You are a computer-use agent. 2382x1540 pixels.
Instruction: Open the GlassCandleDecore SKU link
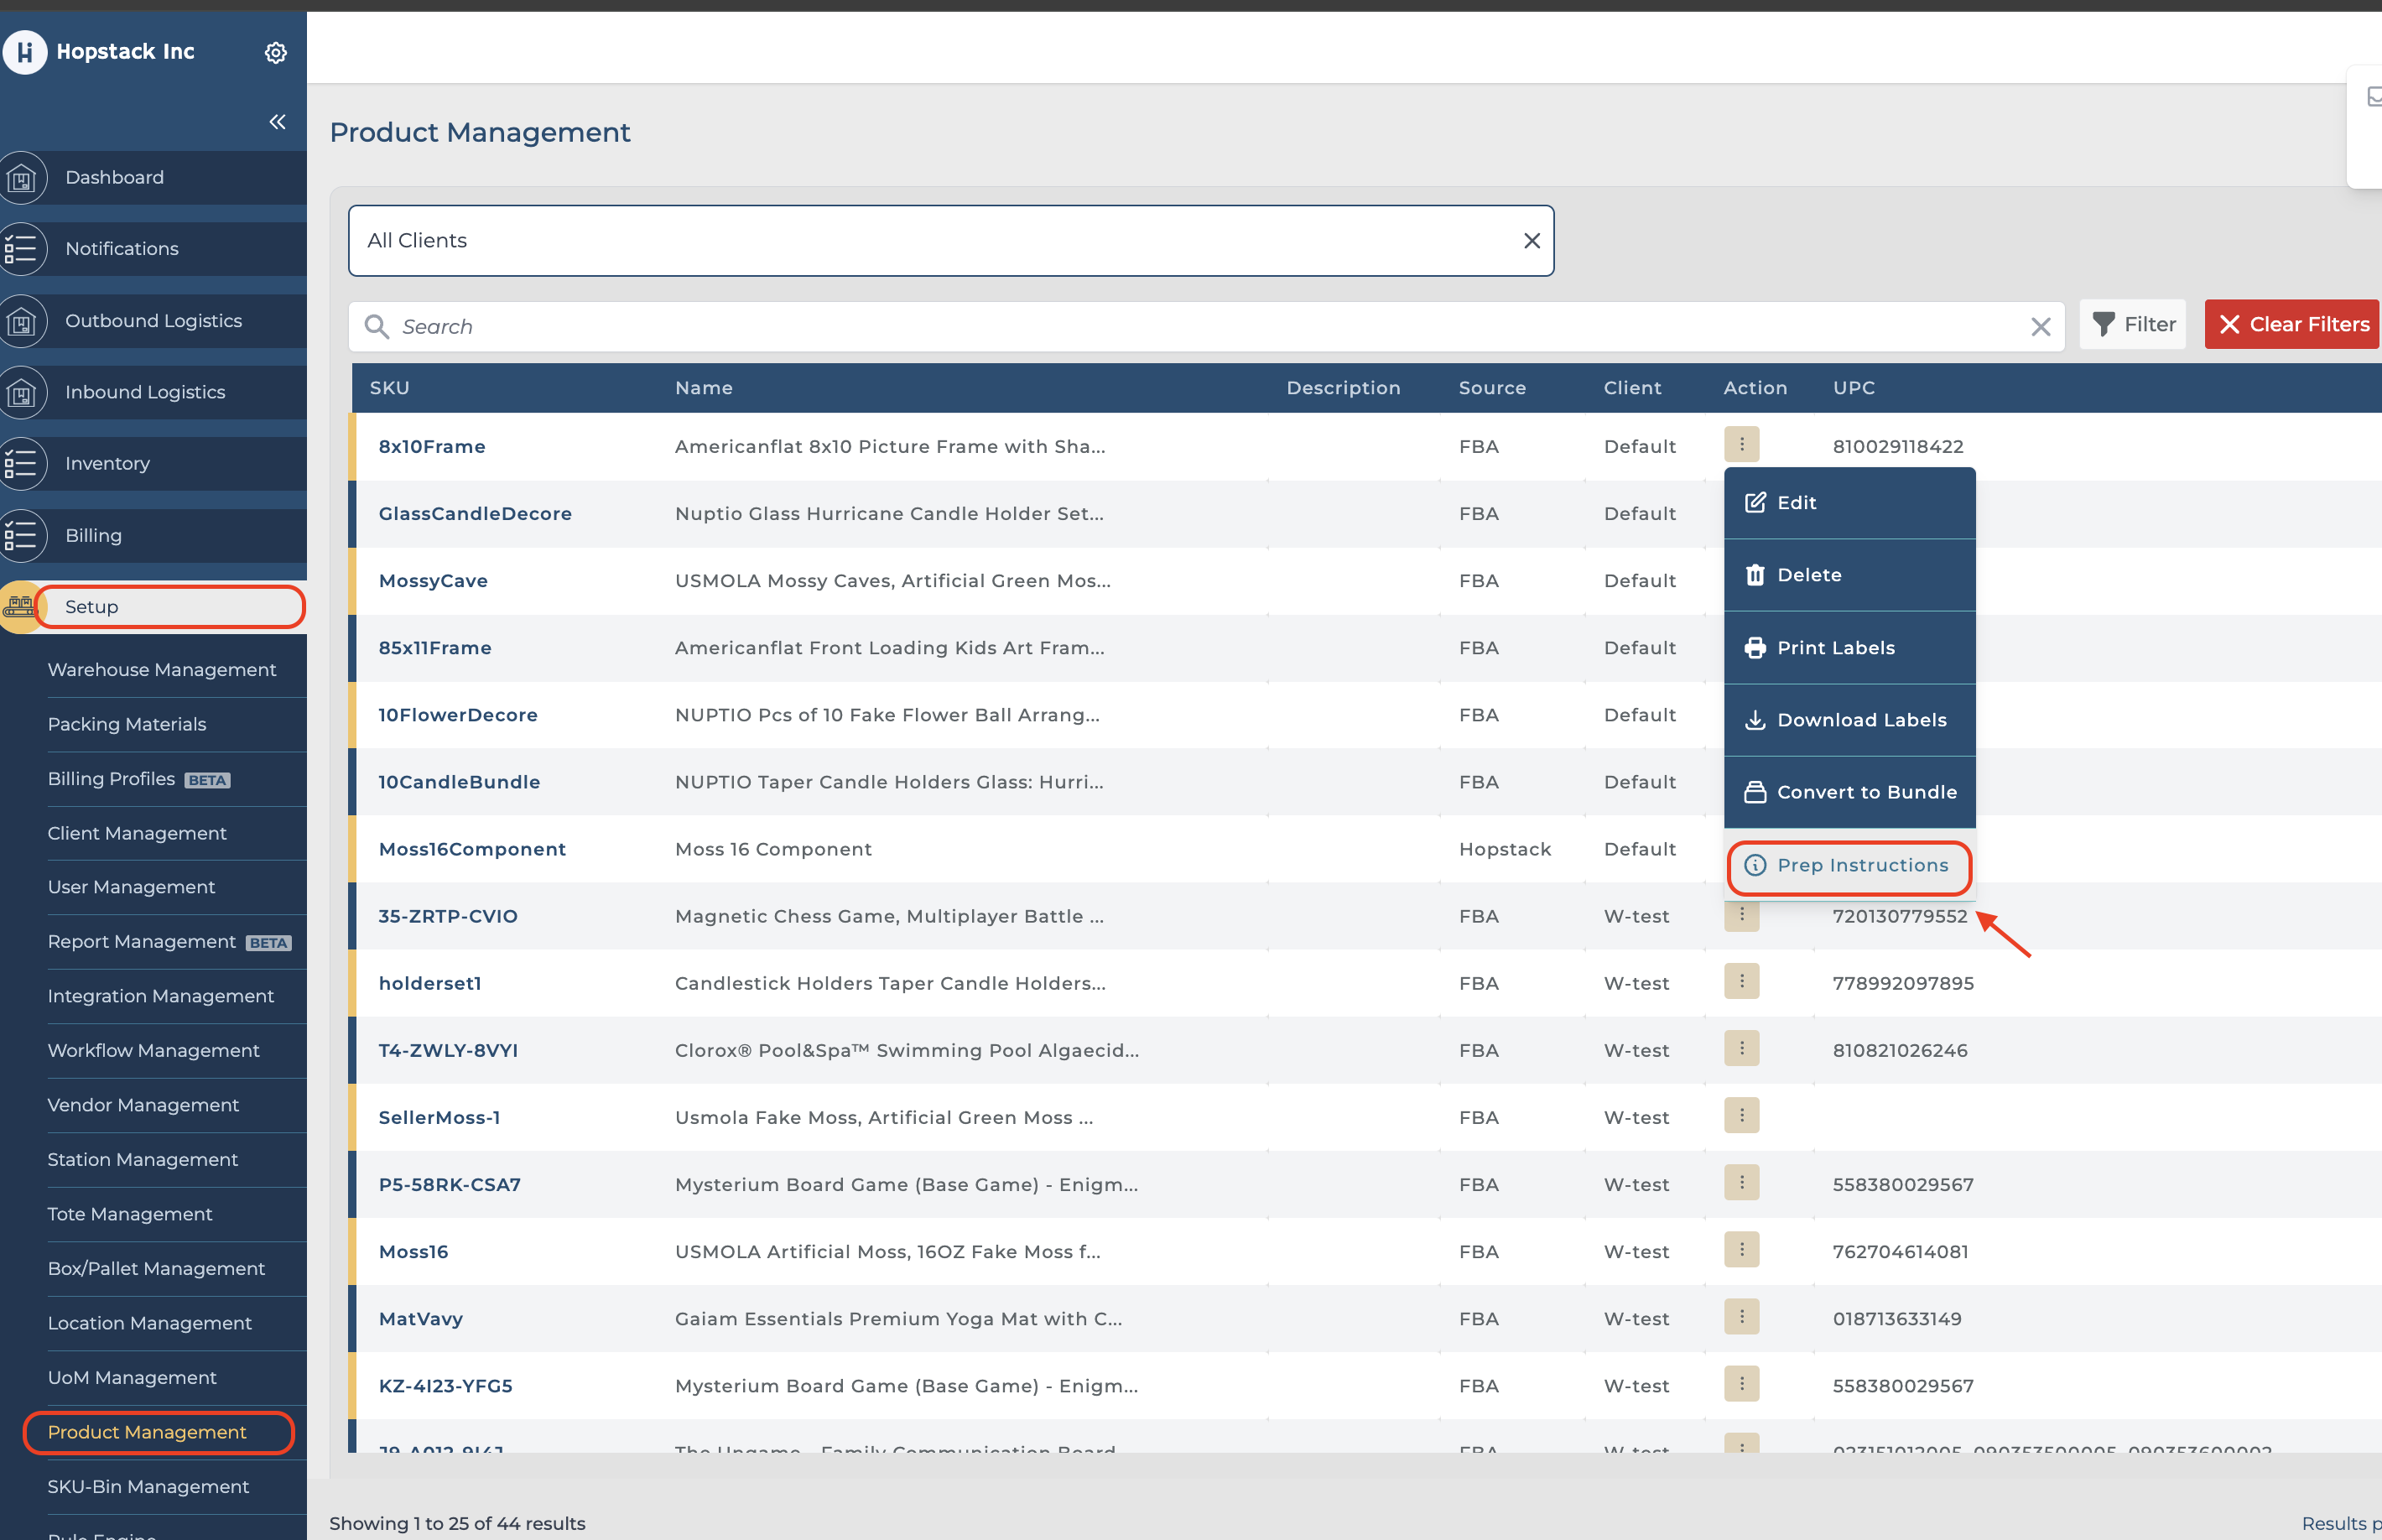coord(475,514)
